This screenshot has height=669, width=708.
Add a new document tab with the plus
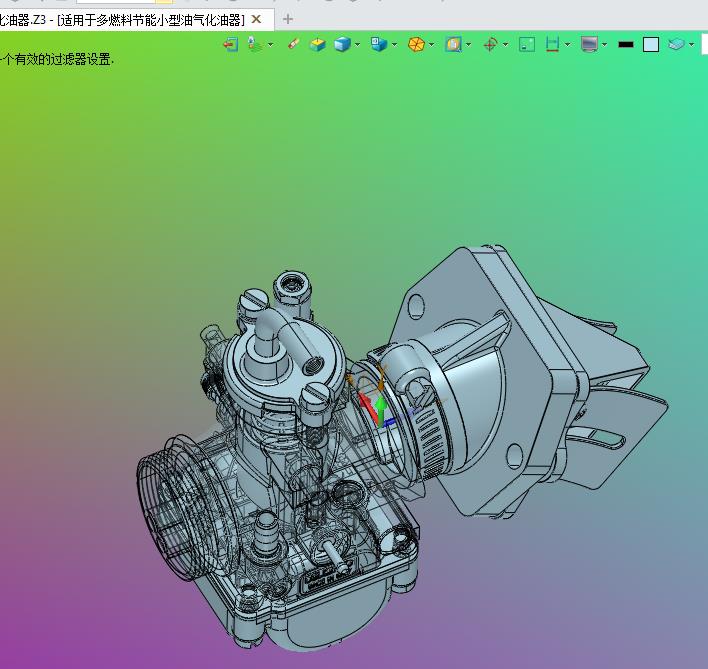coord(288,19)
